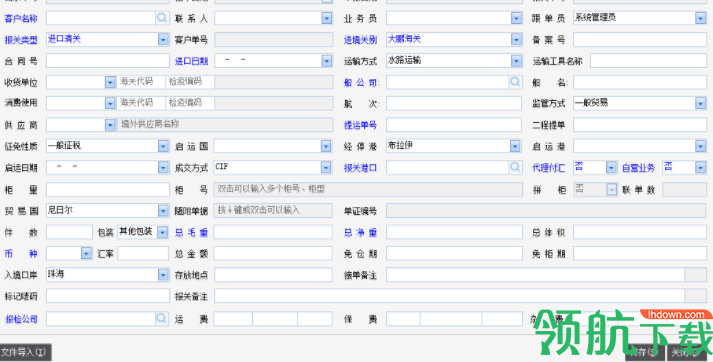Image resolution: width=713 pixels, height=362 pixels.
Task: Click the 文件导入(I) button
Action: point(25,352)
